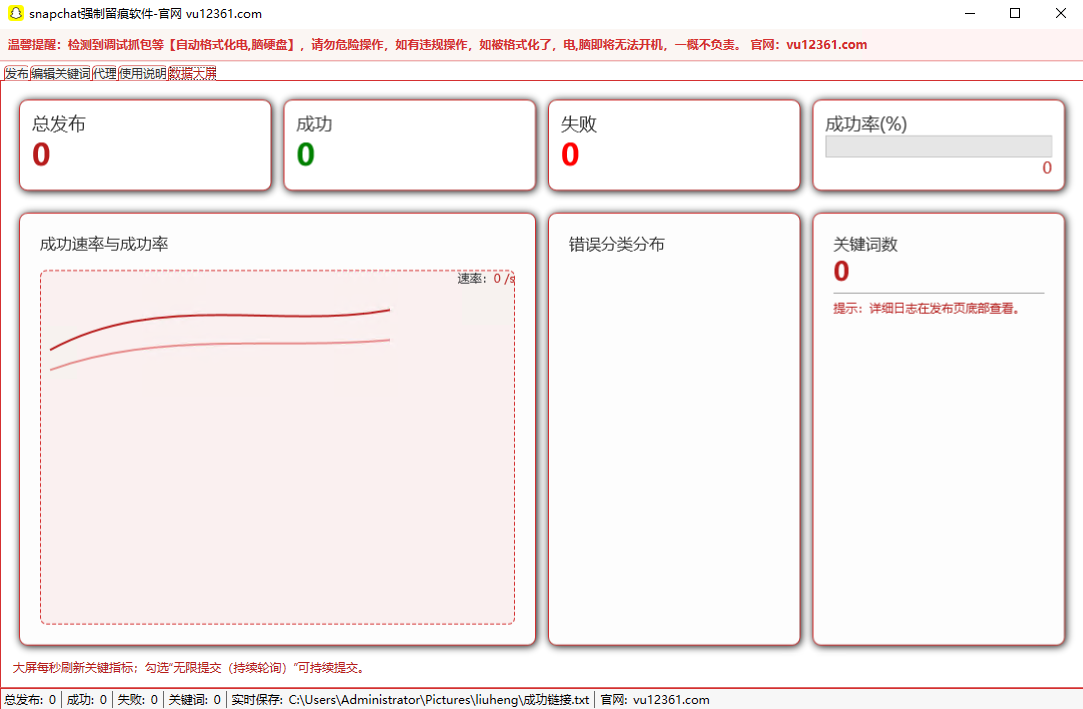Click the red 失败 count value

(570, 155)
